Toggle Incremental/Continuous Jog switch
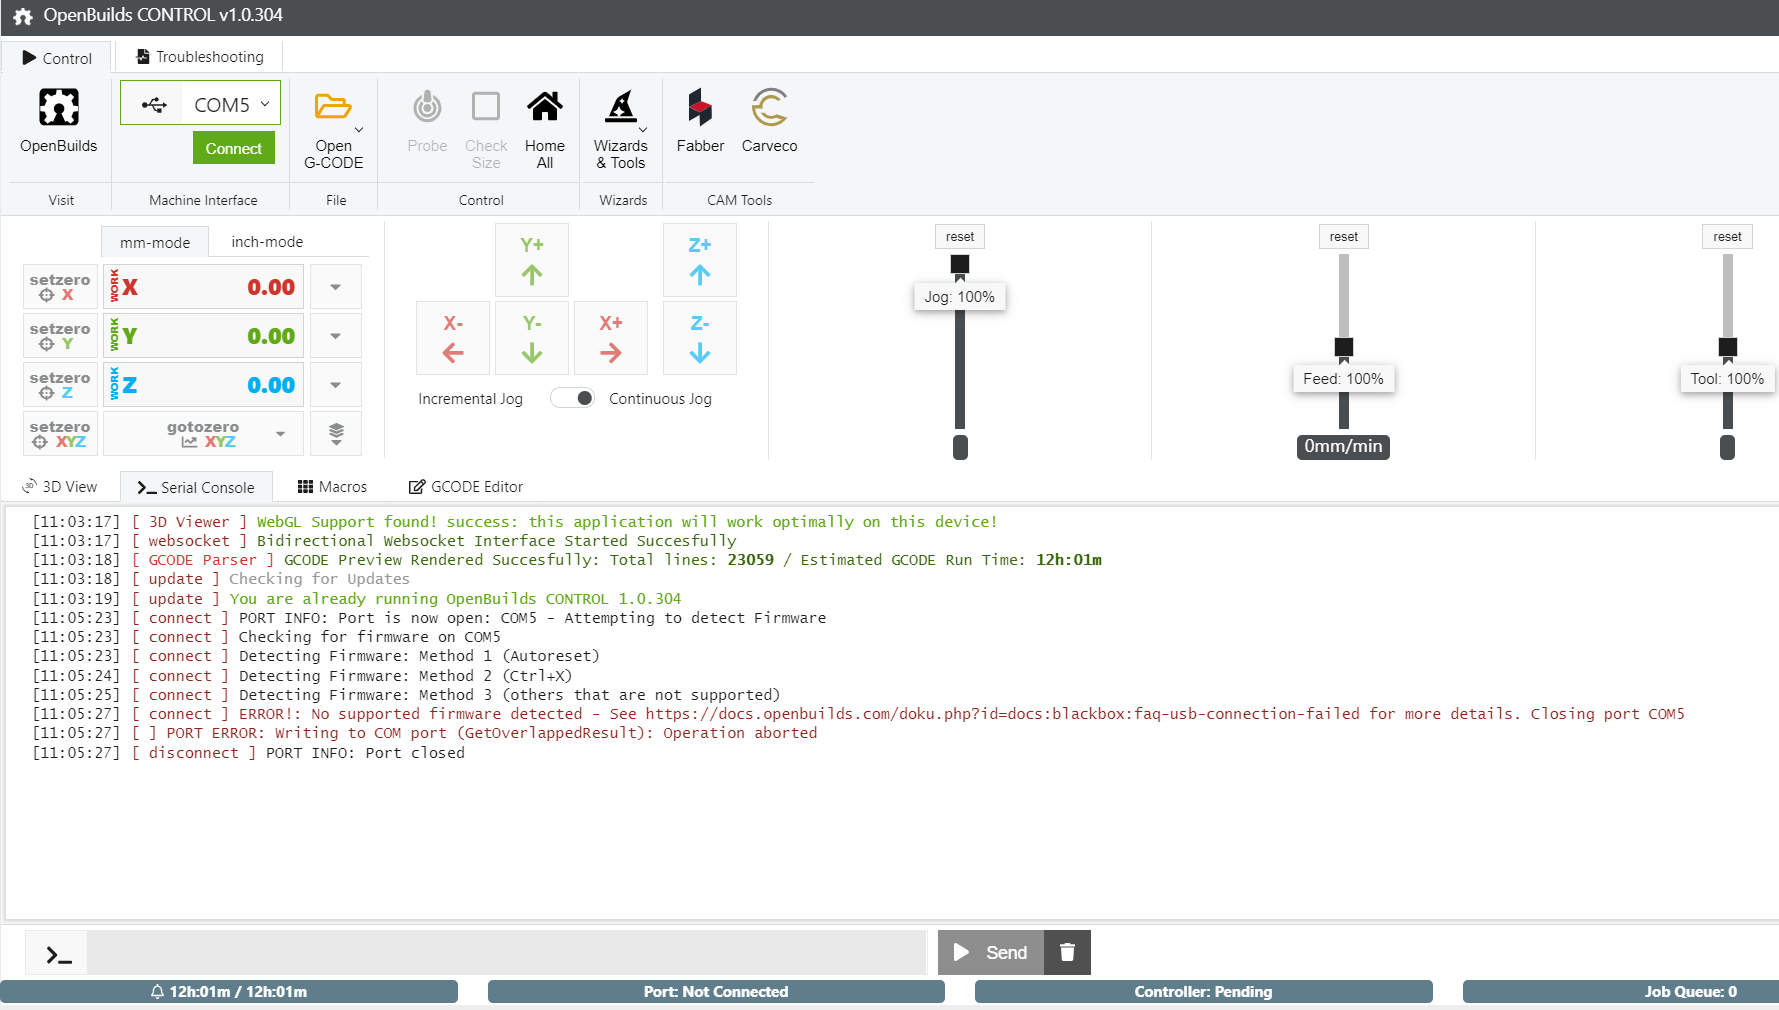The height and width of the screenshot is (1010, 1779). (573, 398)
